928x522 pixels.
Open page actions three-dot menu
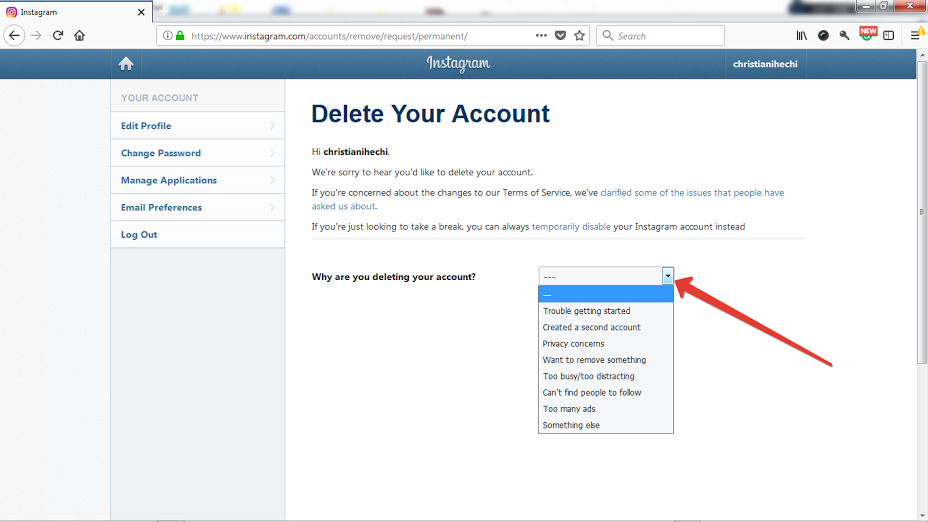[x=541, y=36]
